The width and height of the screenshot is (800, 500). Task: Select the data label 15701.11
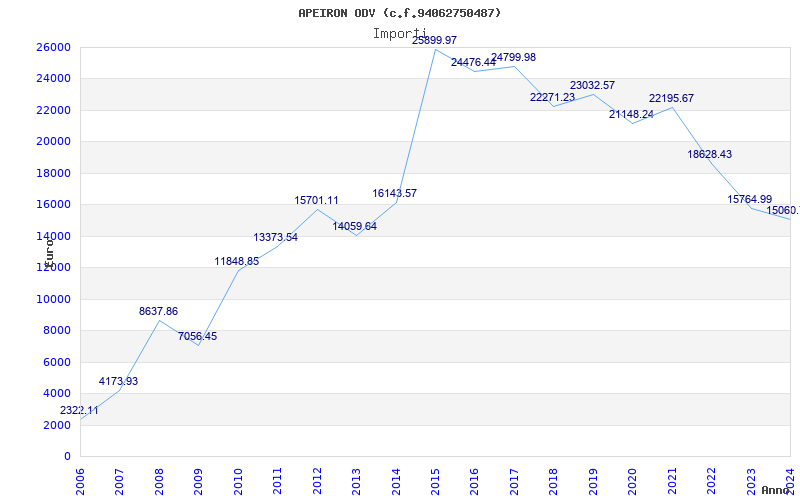[x=316, y=201]
